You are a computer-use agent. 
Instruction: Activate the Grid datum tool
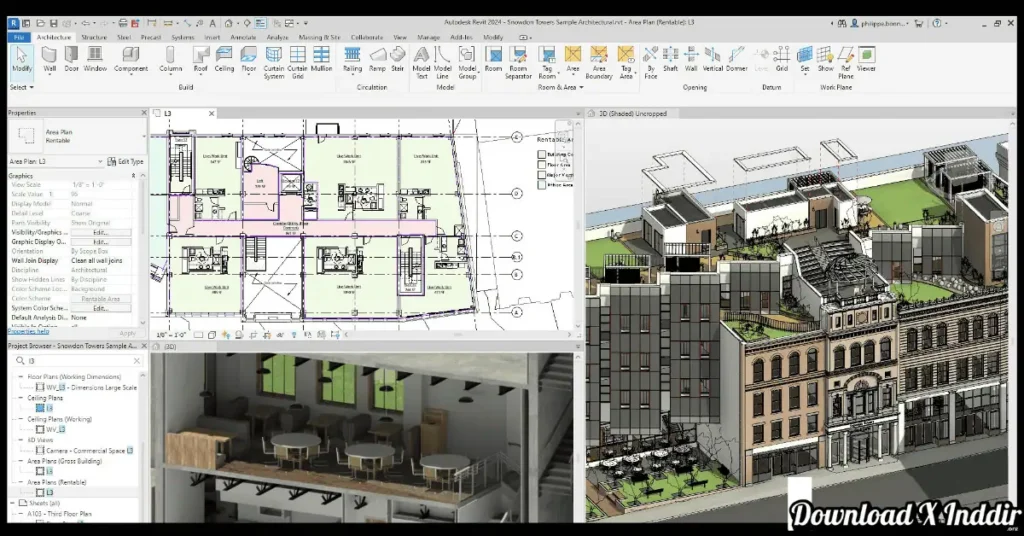pyautogui.click(x=782, y=59)
